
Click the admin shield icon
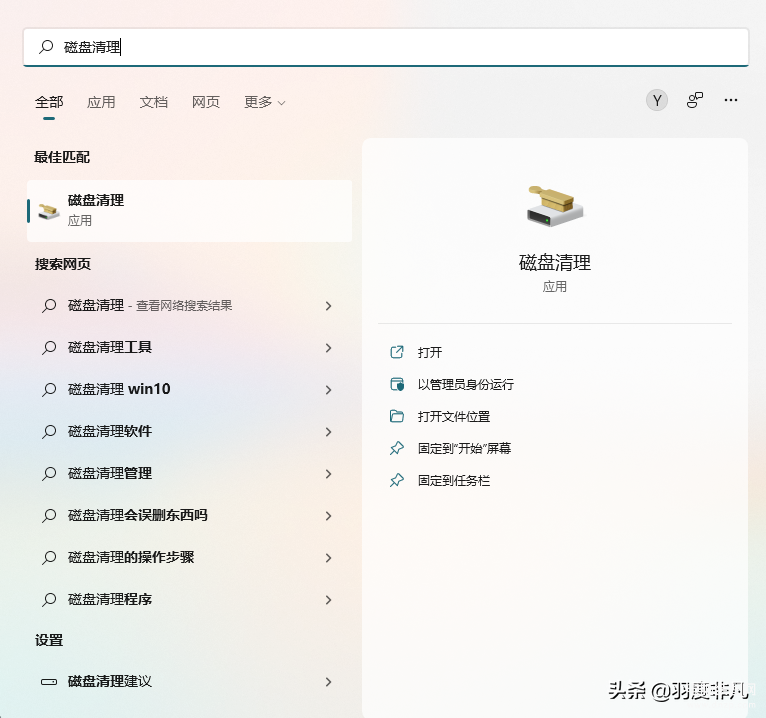click(397, 384)
